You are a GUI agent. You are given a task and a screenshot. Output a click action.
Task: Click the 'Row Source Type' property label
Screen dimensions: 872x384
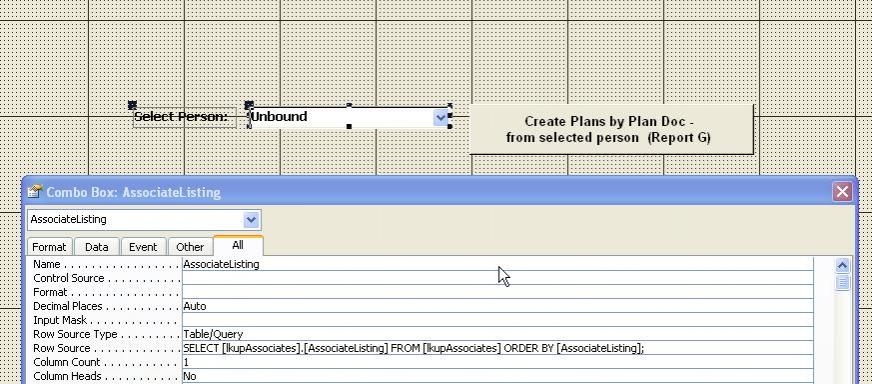[x=75, y=334]
